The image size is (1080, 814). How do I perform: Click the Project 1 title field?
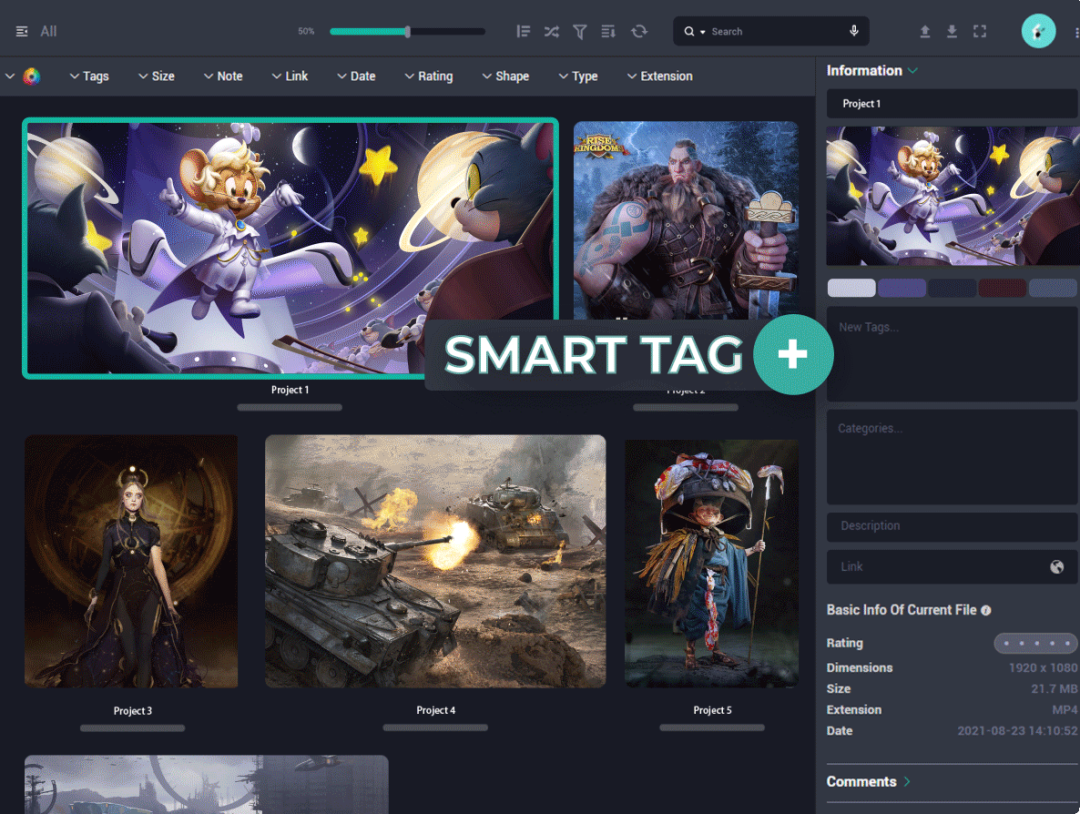click(952, 103)
